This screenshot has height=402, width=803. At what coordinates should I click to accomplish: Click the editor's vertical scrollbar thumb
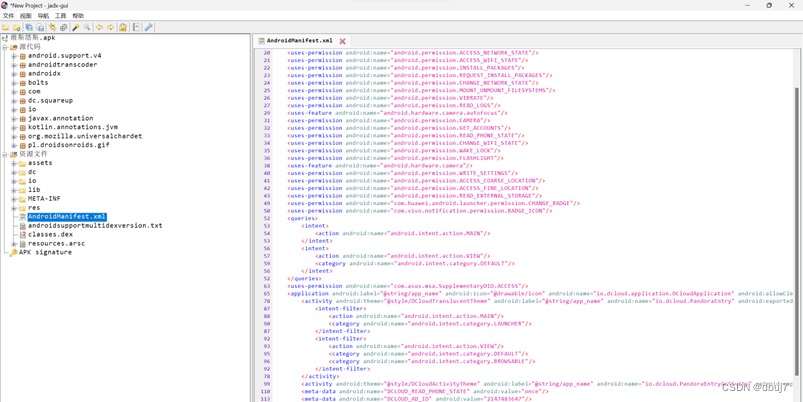[x=797, y=230]
